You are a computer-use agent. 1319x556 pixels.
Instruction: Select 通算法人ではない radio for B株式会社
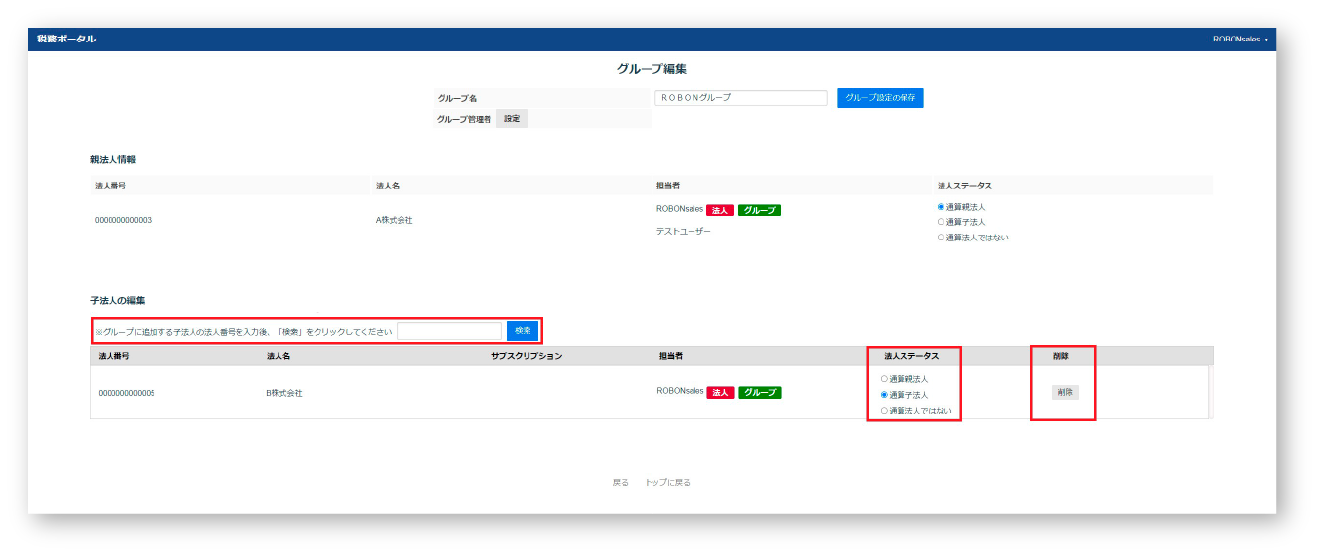[884, 411]
